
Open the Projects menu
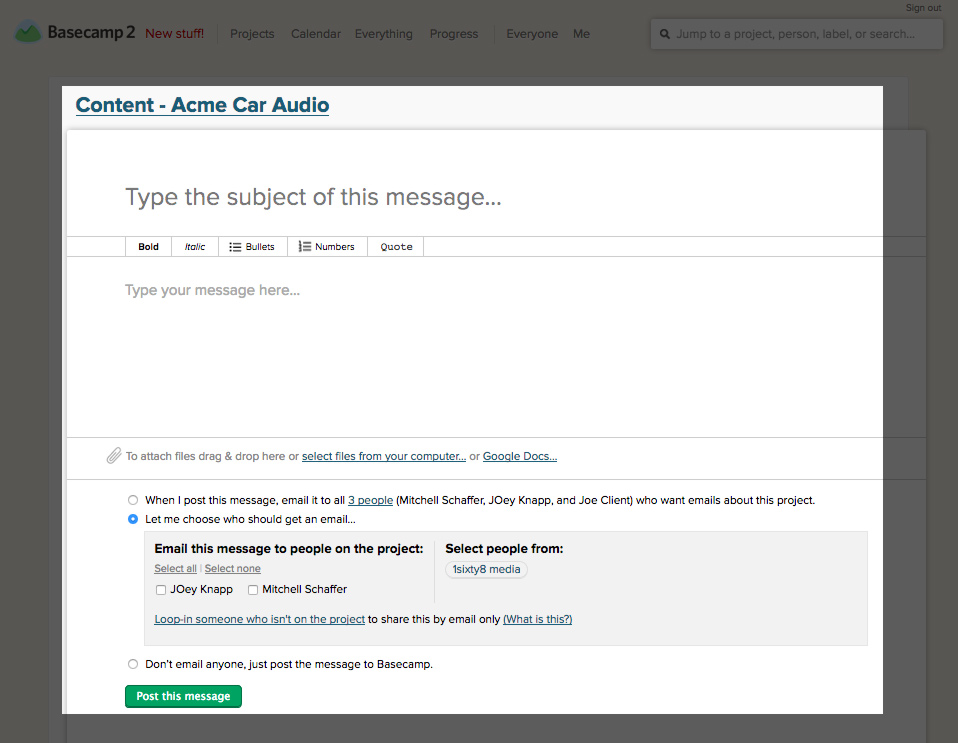click(252, 34)
